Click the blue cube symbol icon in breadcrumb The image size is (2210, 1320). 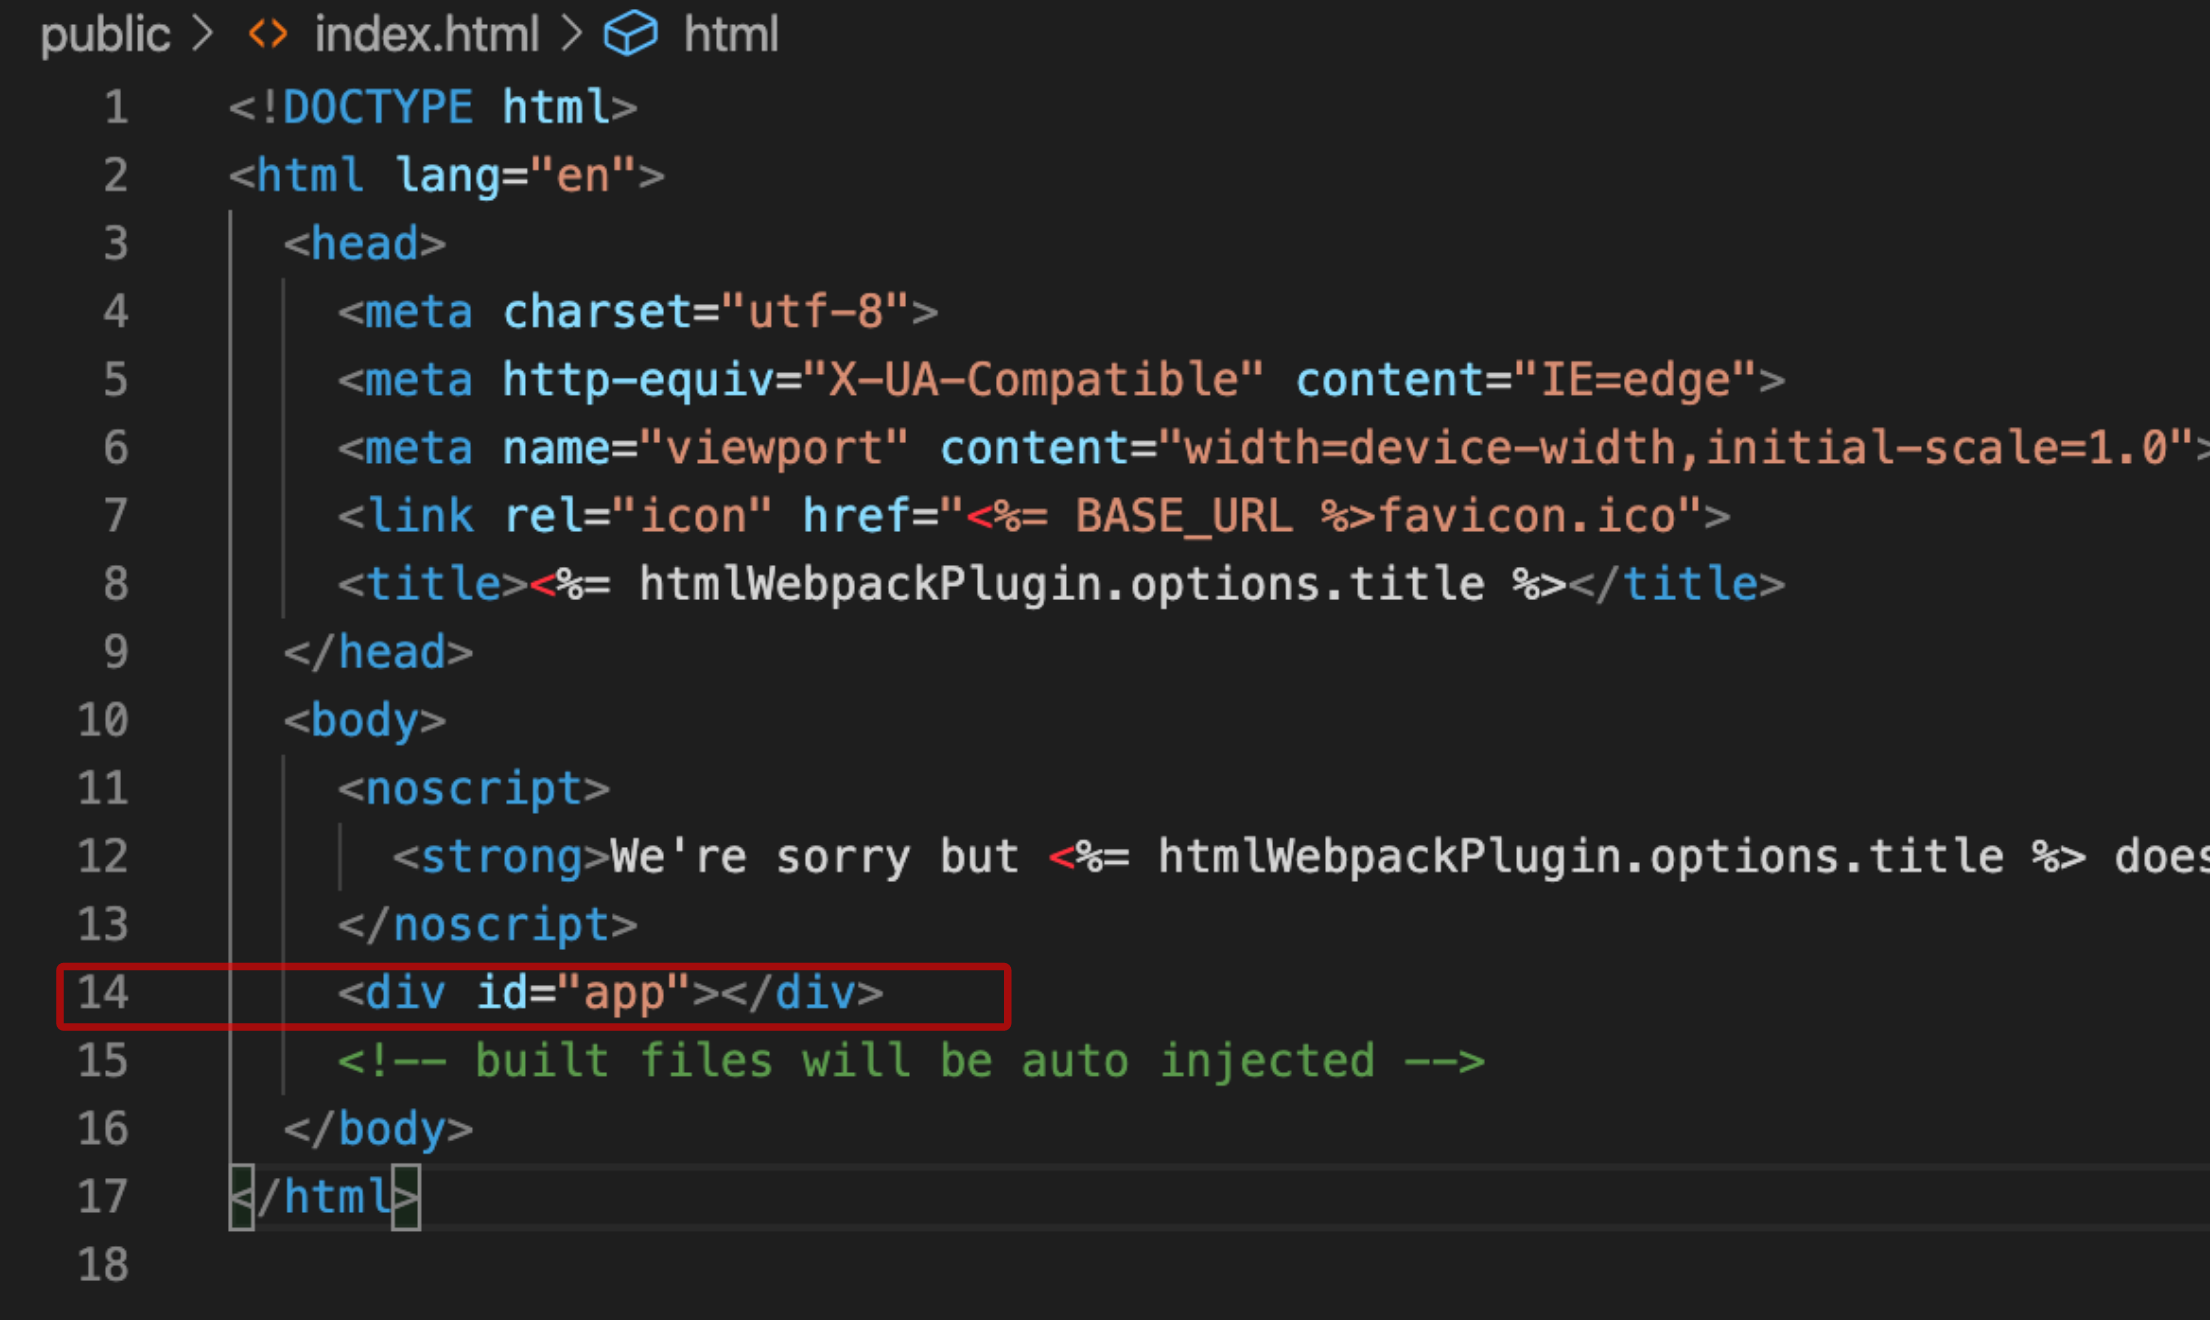(631, 35)
